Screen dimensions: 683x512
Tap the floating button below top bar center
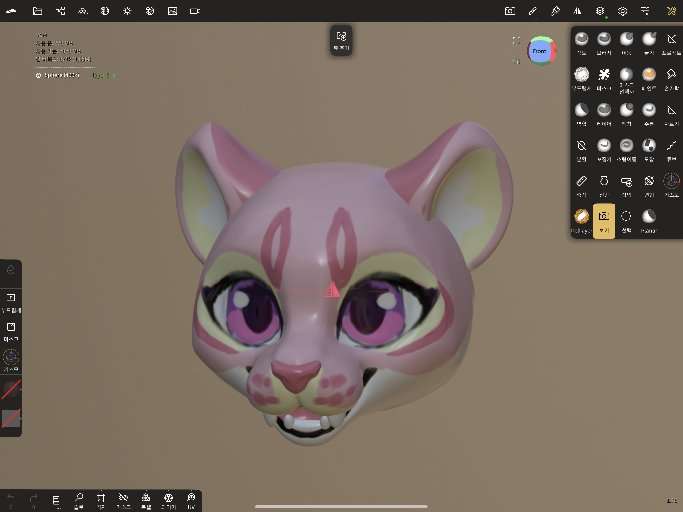pyautogui.click(x=341, y=41)
